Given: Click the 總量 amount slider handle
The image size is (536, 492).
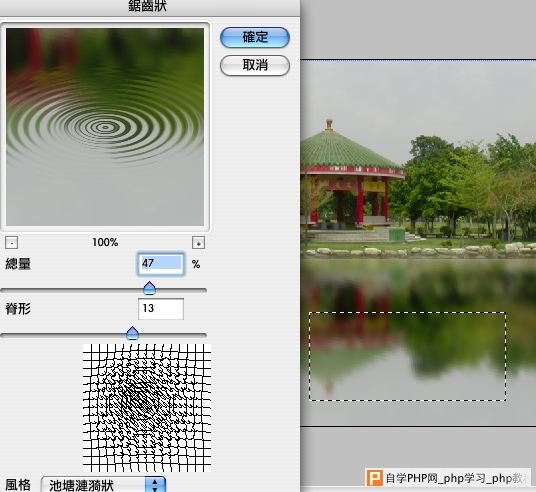Looking at the screenshot, I should 149,288.
